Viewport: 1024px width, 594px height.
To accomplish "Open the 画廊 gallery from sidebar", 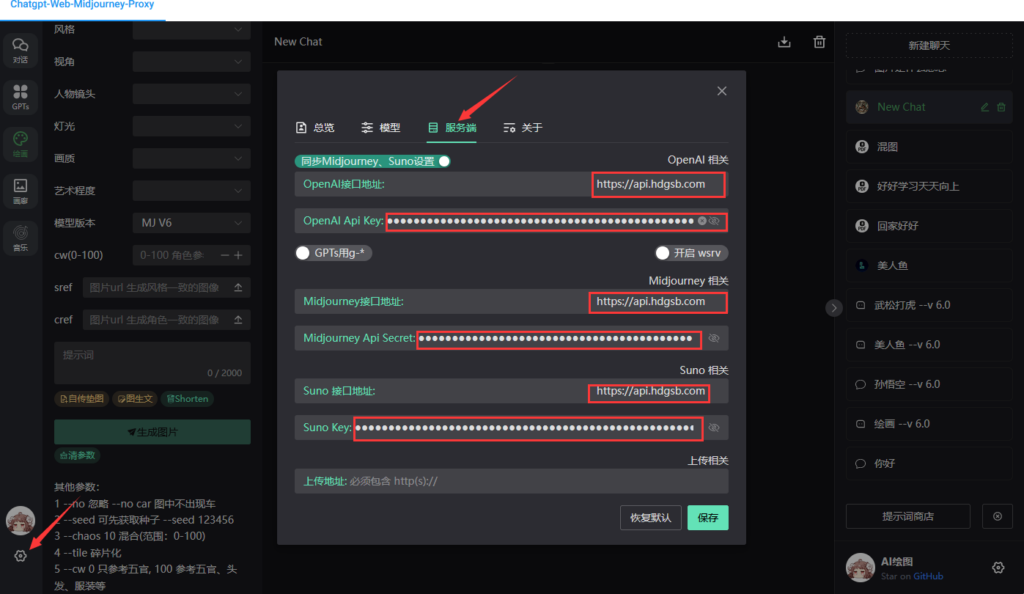I will point(21,192).
